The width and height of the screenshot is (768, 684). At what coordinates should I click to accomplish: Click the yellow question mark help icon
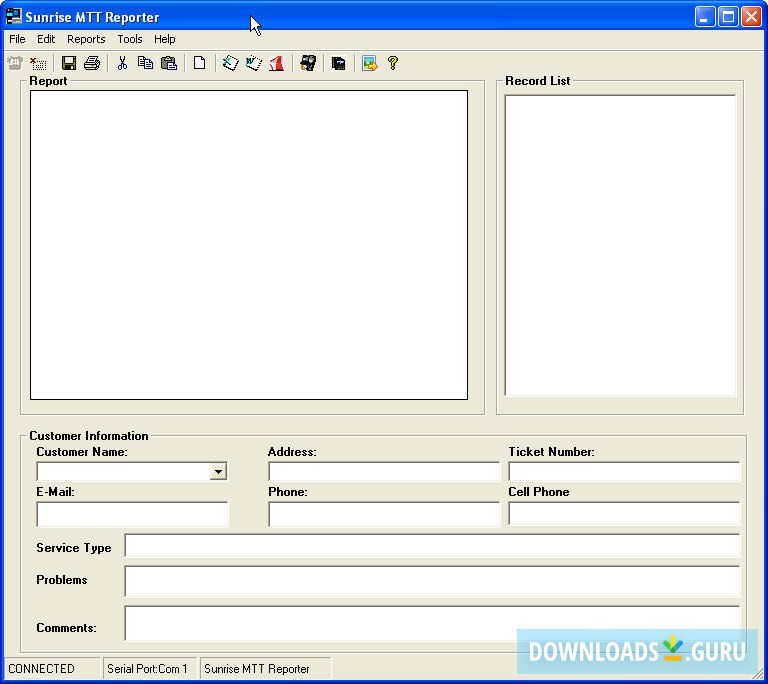point(393,63)
